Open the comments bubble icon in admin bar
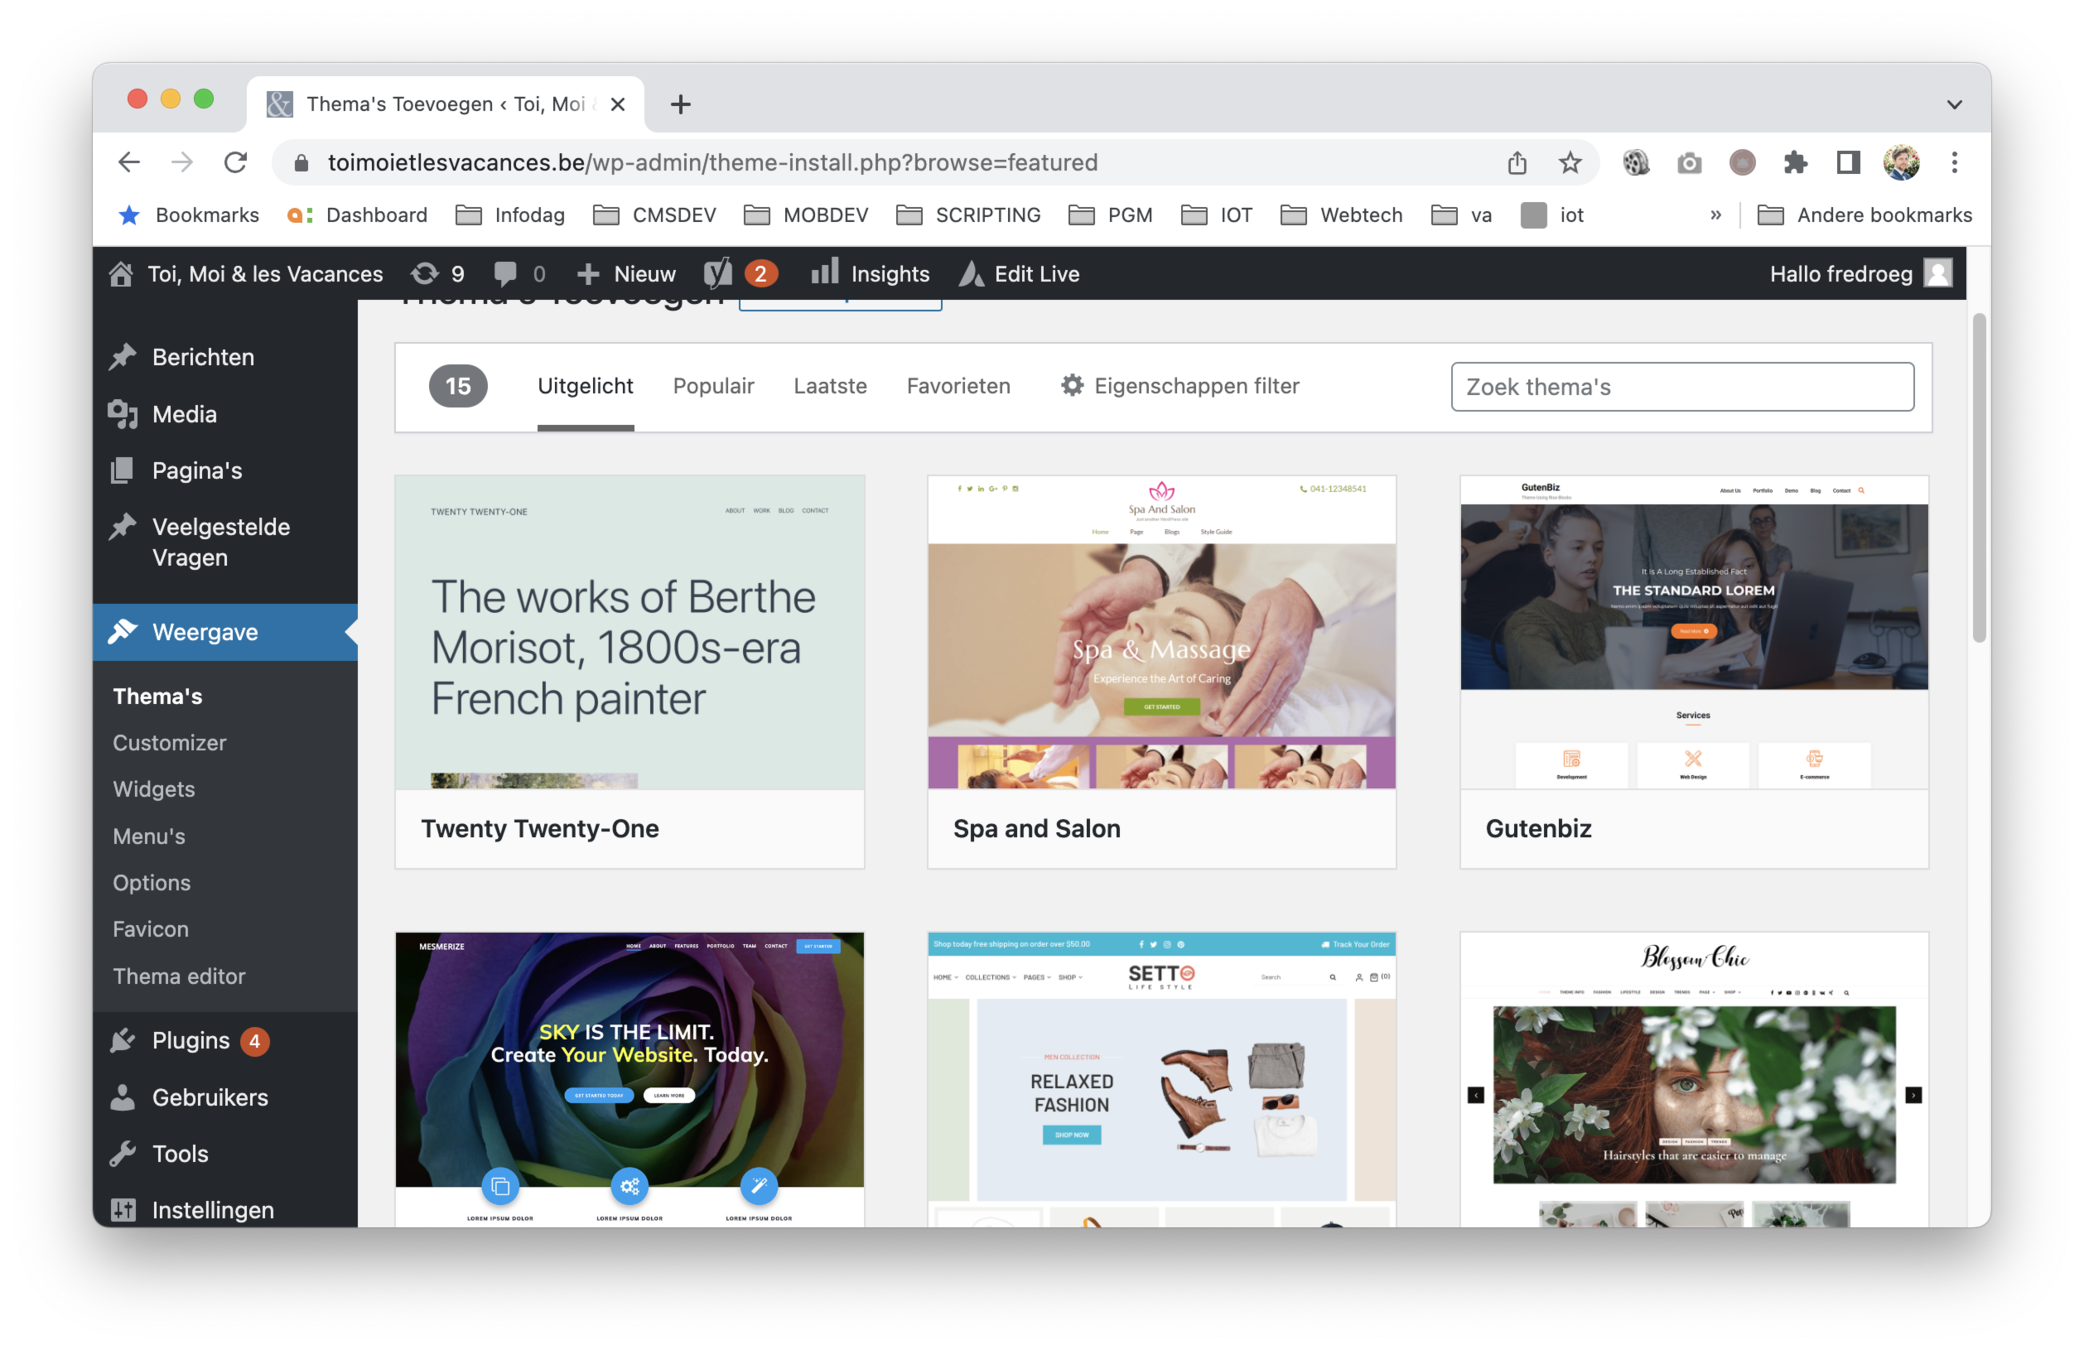This screenshot has width=2084, height=1350. coord(506,274)
